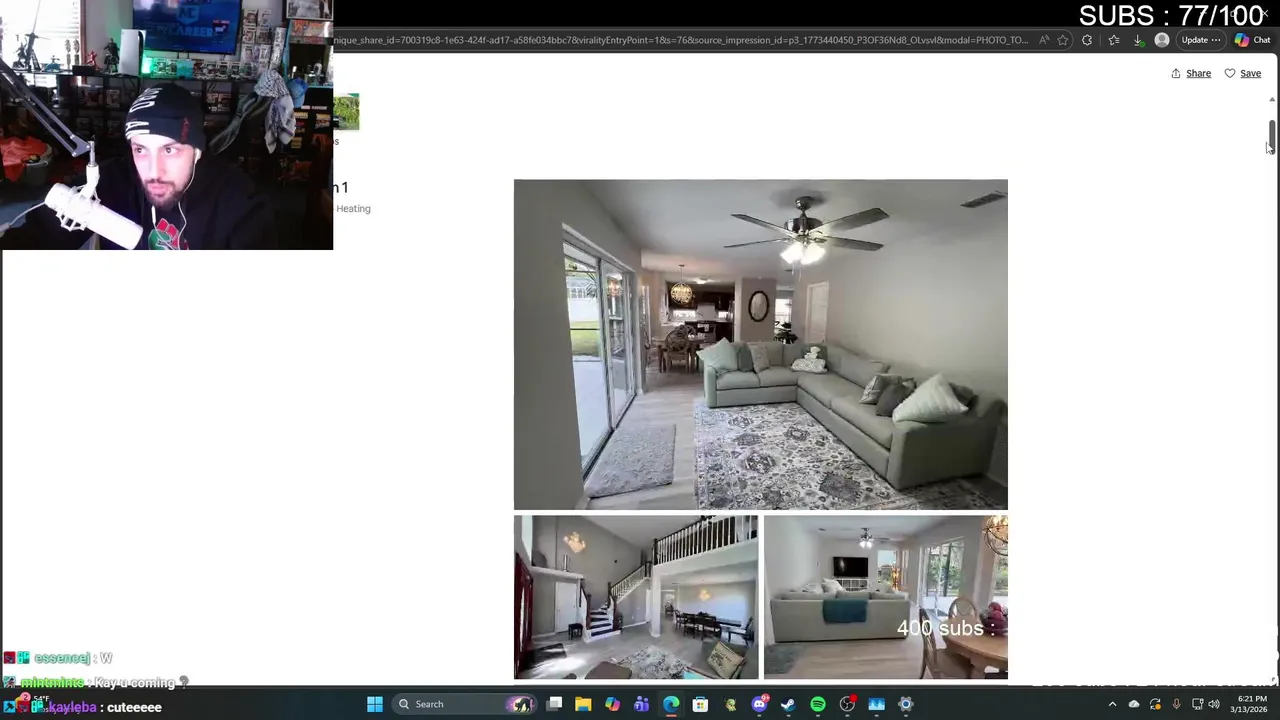
Task: Launch Copilot app from taskbar
Action: click(612, 704)
